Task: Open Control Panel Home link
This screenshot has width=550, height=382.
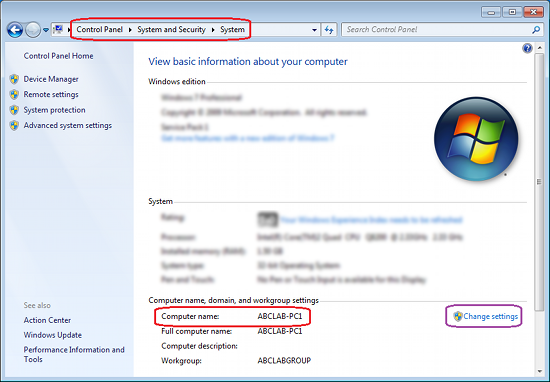Action: (x=59, y=56)
